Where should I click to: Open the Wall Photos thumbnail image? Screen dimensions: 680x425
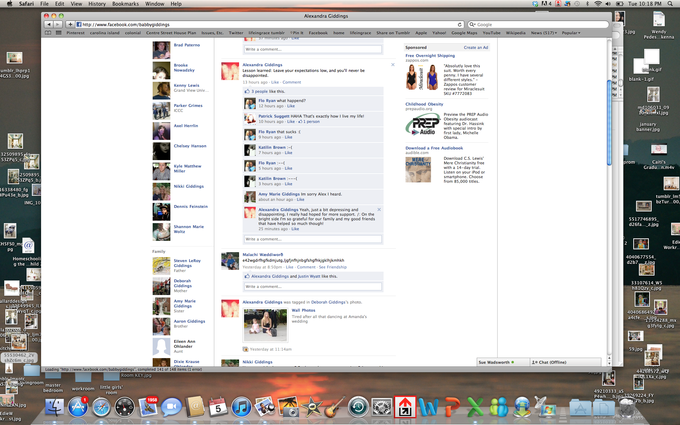265,325
